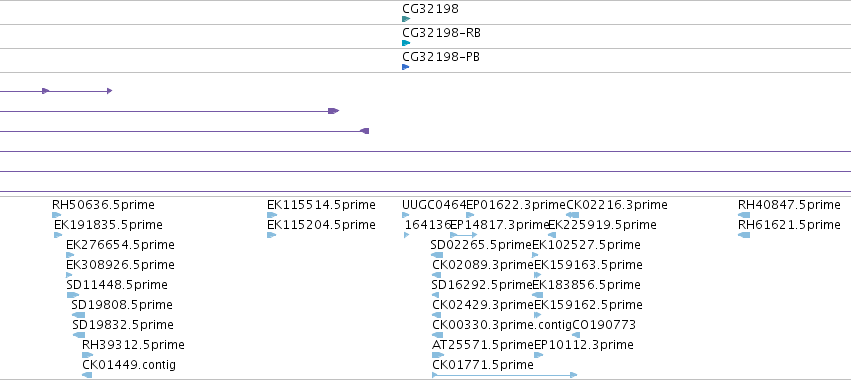The image size is (851, 380).
Task: Click the feature glyph below RH40847.5prime
Action: click(744, 215)
